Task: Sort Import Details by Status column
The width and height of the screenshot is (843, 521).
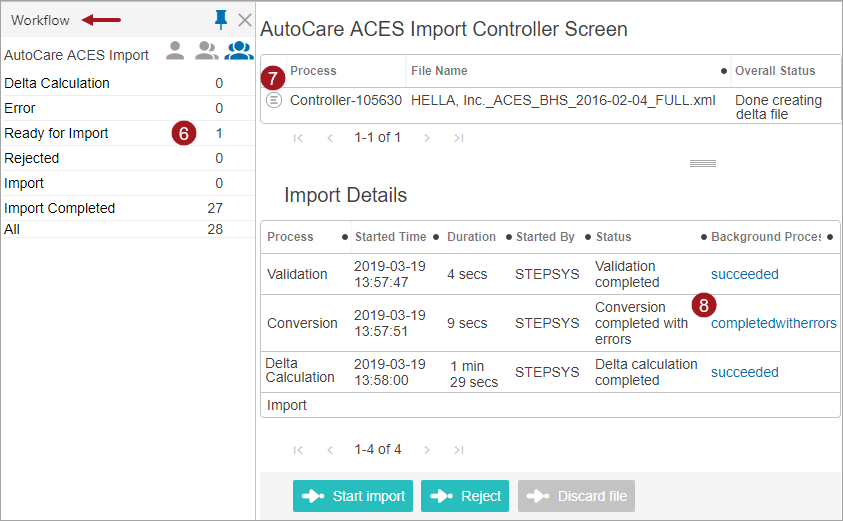Action: [613, 237]
